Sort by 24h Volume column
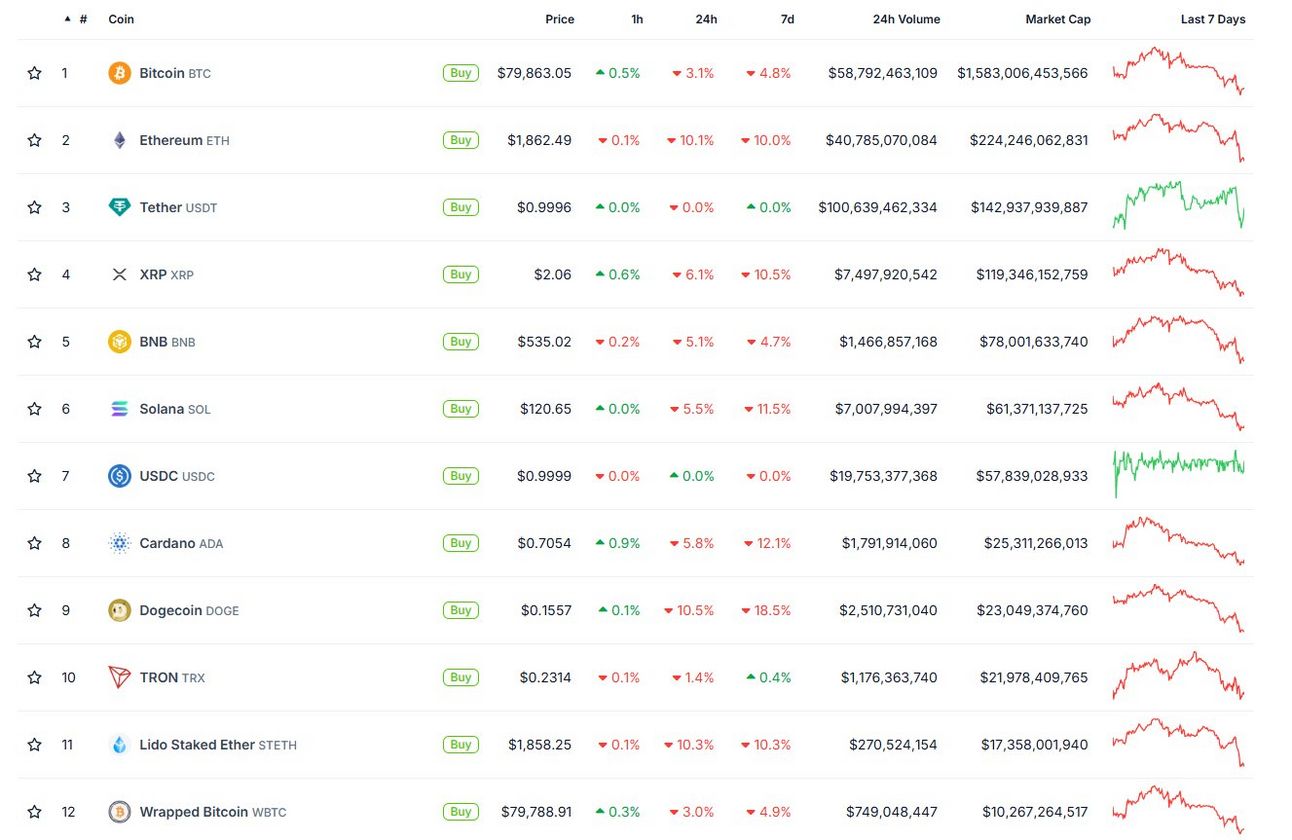Screen dimensions: 1292x840 (906, 19)
